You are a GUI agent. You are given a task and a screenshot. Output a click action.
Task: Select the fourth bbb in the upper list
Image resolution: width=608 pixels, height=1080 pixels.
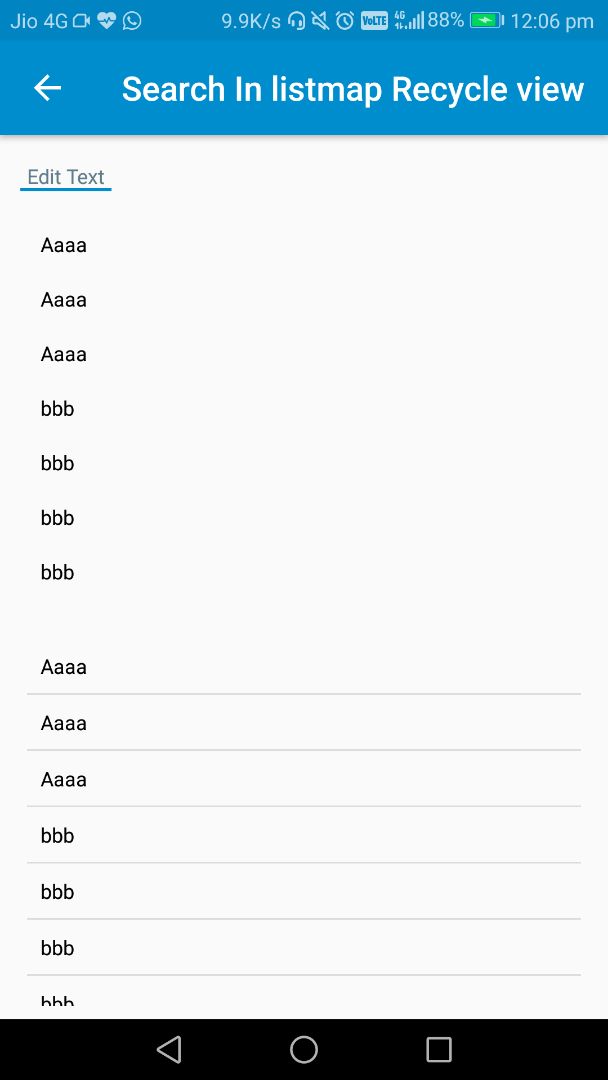point(58,572)
